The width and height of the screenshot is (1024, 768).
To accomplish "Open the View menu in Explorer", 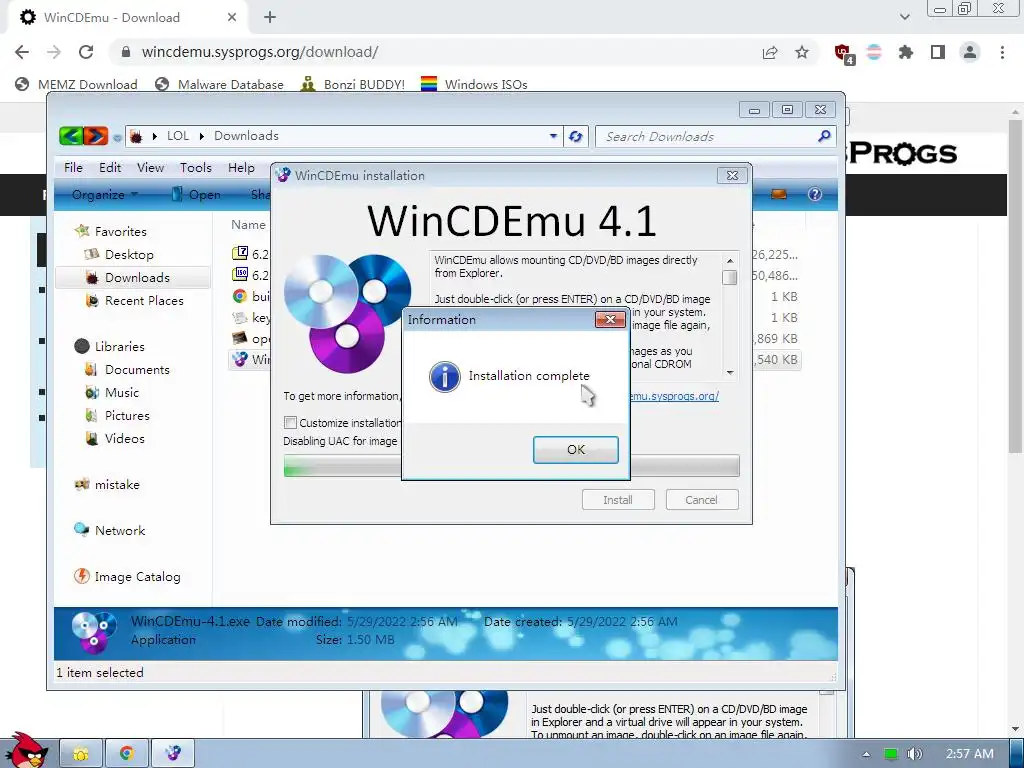I will pyautogui.click(x=150, y=168).
